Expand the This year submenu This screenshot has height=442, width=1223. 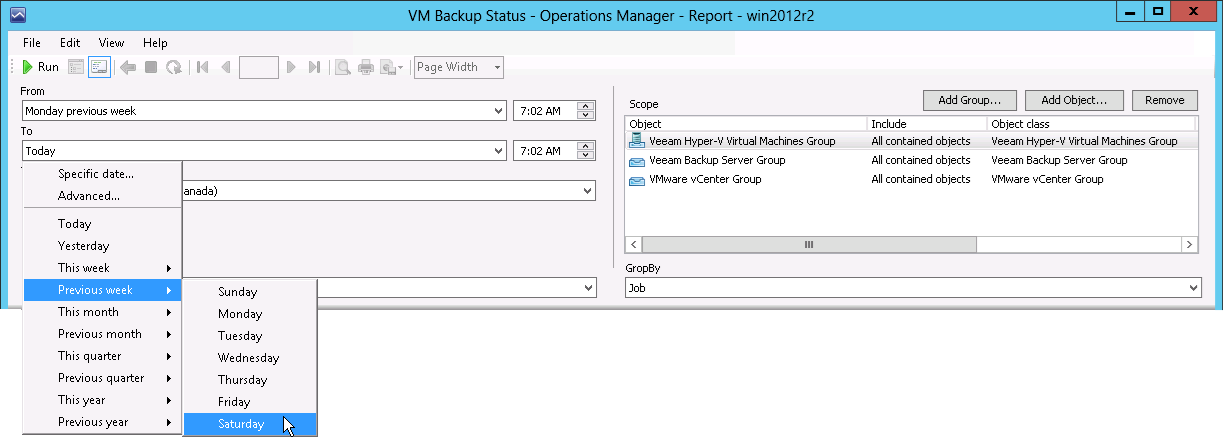[102, 400]
